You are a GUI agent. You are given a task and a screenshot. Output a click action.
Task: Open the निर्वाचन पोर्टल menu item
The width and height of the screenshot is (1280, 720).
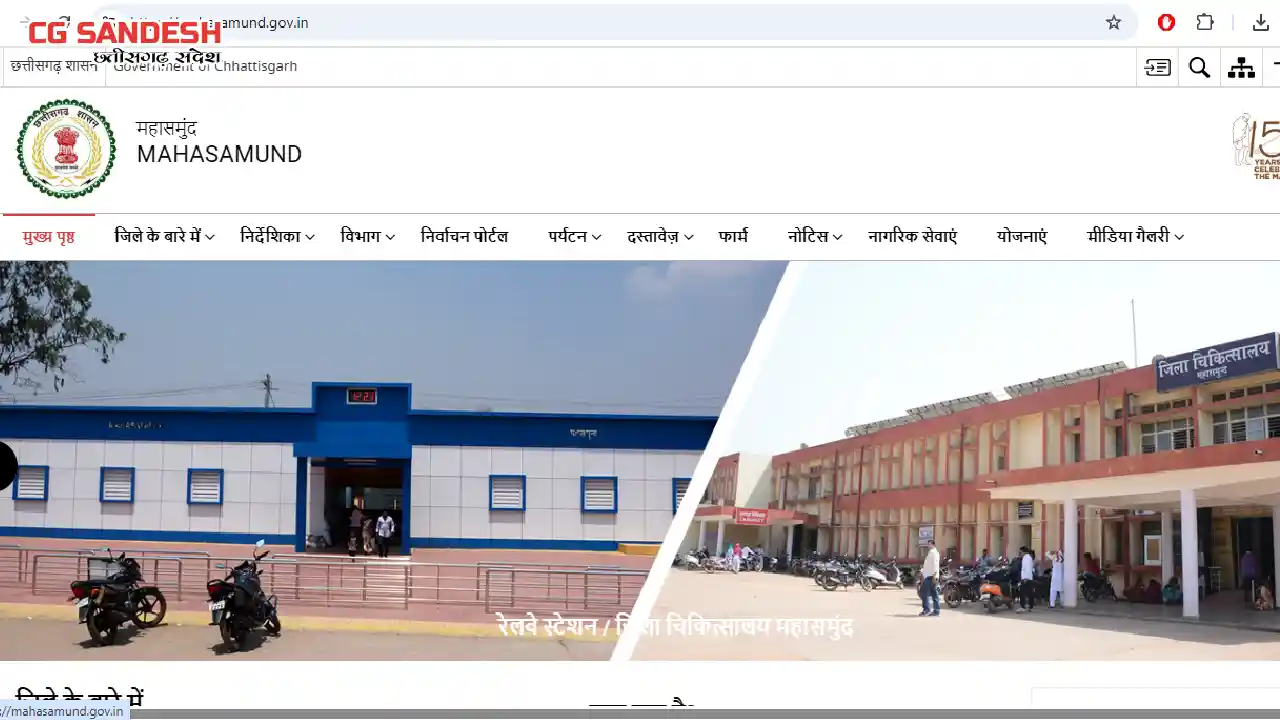[464, 237]
